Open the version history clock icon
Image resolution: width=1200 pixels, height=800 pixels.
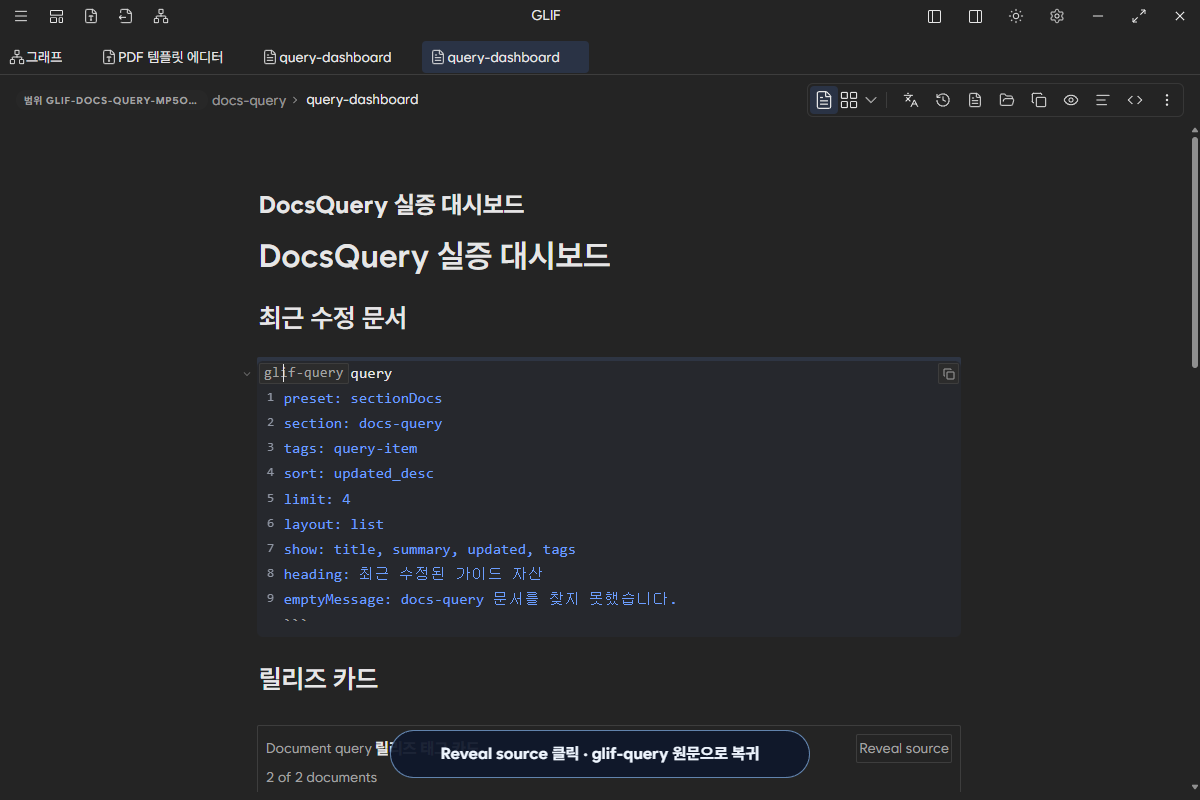943,100
